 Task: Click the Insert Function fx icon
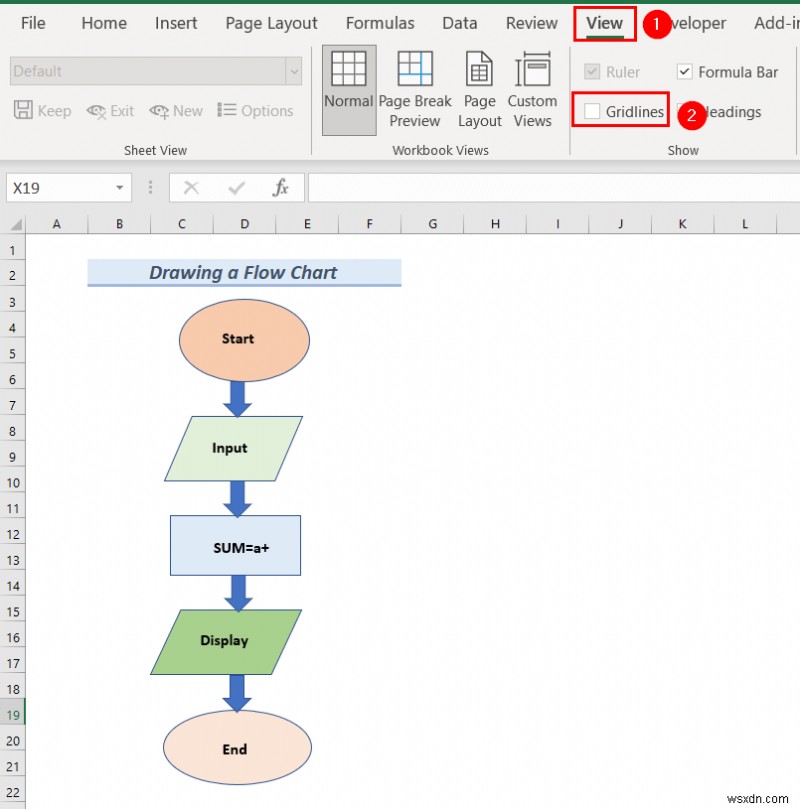tap(281, 187)
